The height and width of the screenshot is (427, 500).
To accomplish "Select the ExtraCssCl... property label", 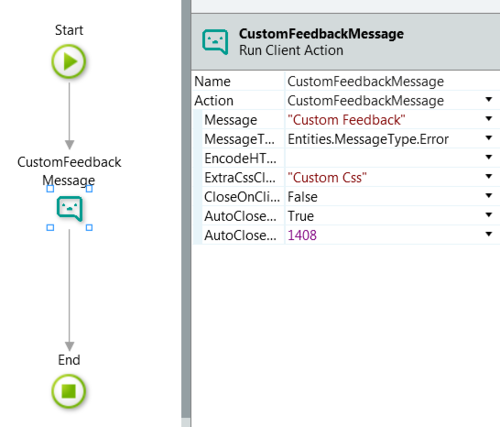I will pos(240,178).
